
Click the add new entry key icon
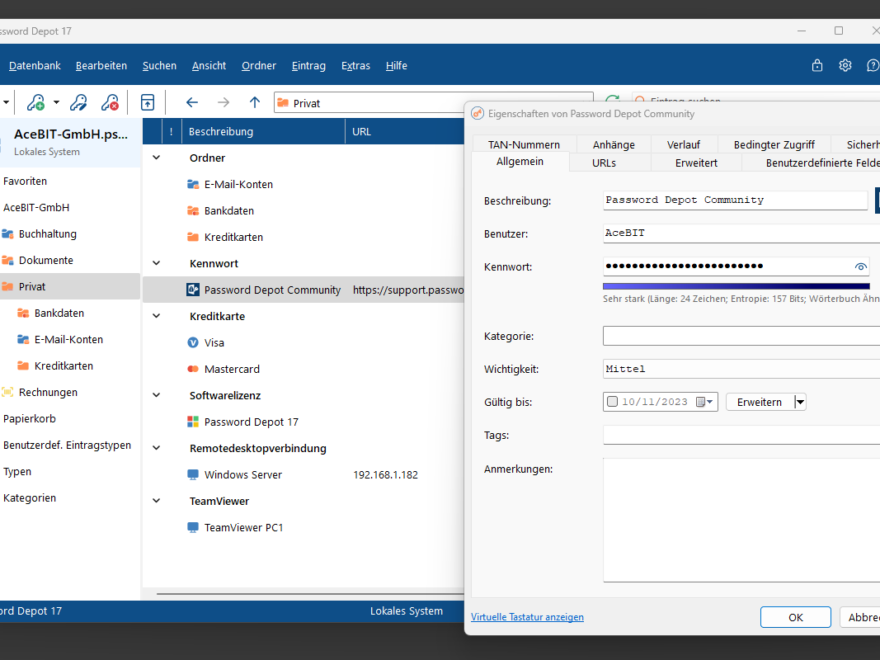click(x=36, y=103)
